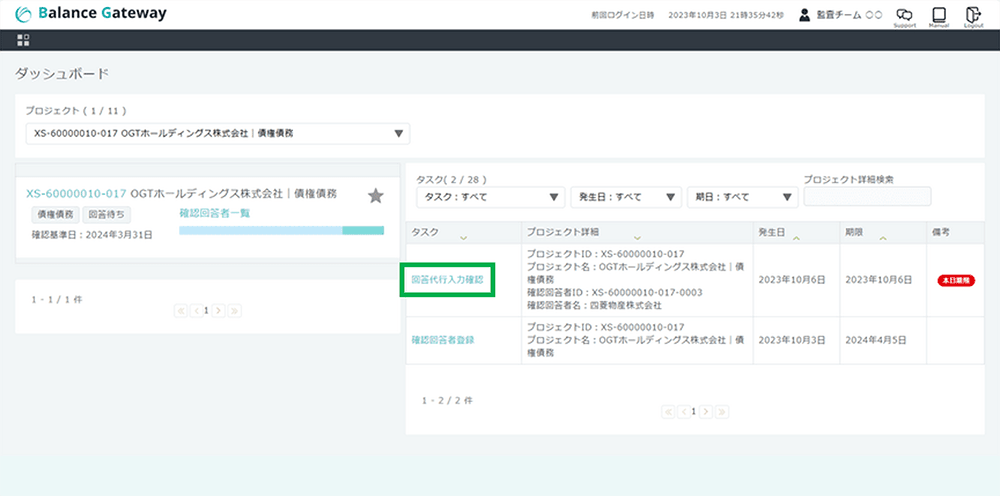Click the プロジェクト詳細検索 search field
The width and height of the screenshot is (1000, 496).
point(867,196)
